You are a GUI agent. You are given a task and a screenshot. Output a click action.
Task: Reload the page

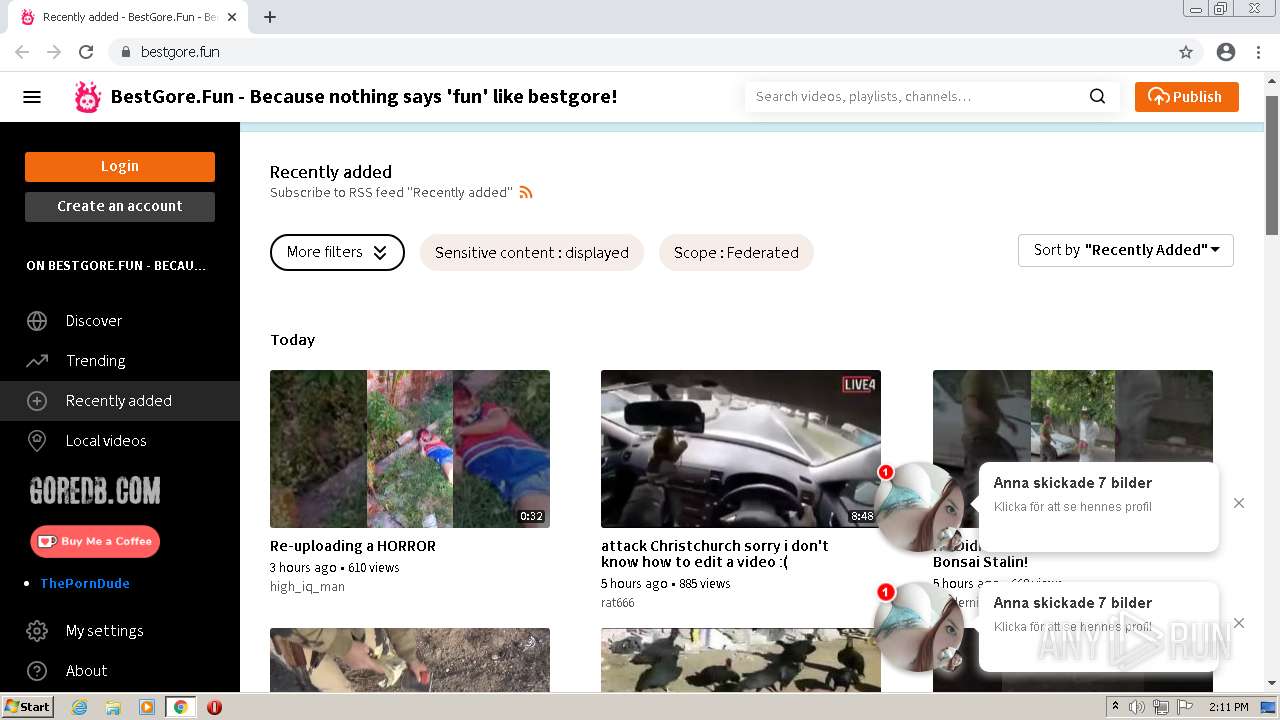86,52
